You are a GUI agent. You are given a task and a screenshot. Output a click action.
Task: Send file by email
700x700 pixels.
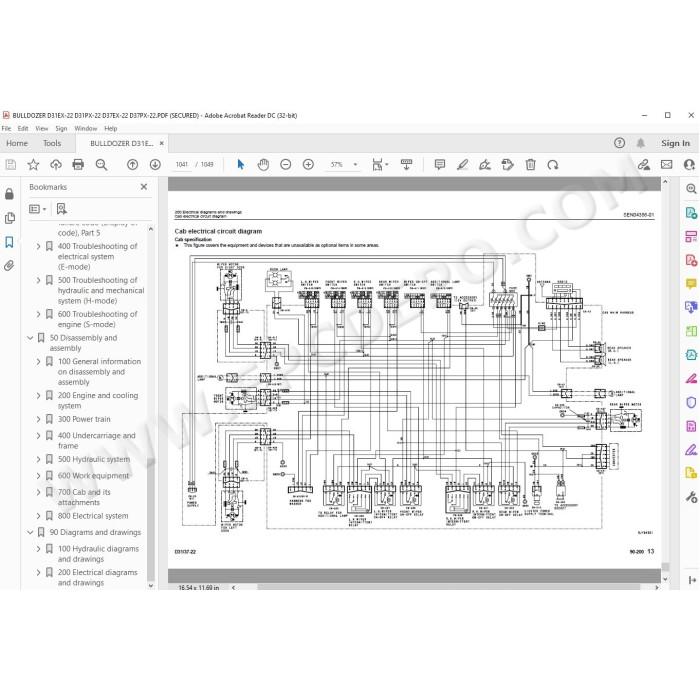tap(667, 165)
